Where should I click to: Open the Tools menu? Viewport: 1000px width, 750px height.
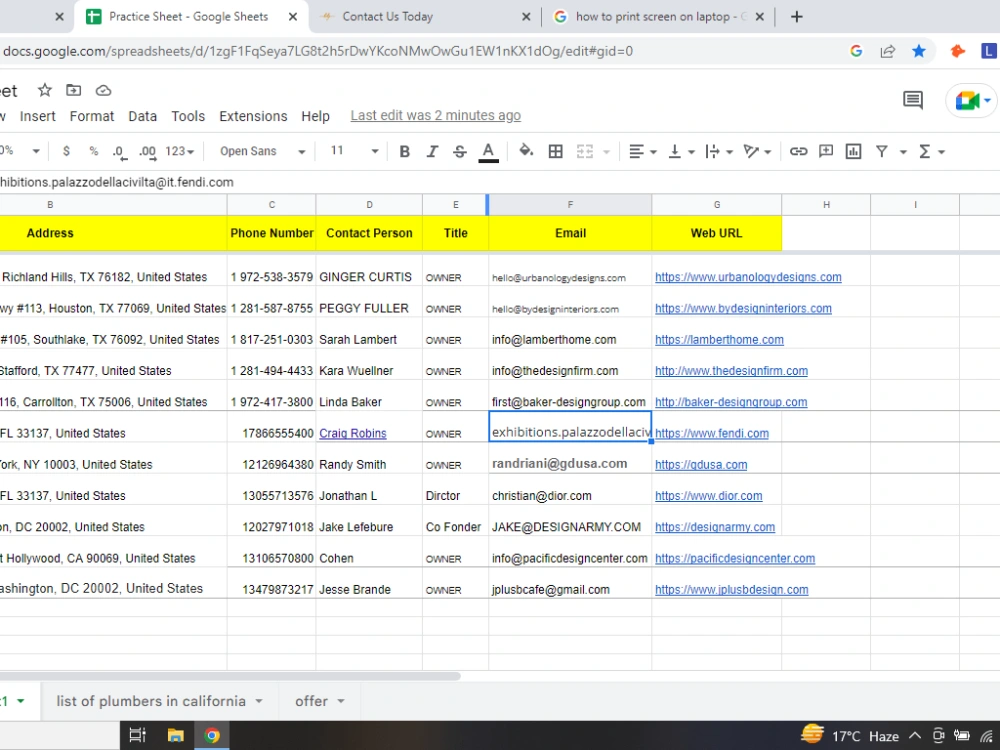(x=188, y=116)
